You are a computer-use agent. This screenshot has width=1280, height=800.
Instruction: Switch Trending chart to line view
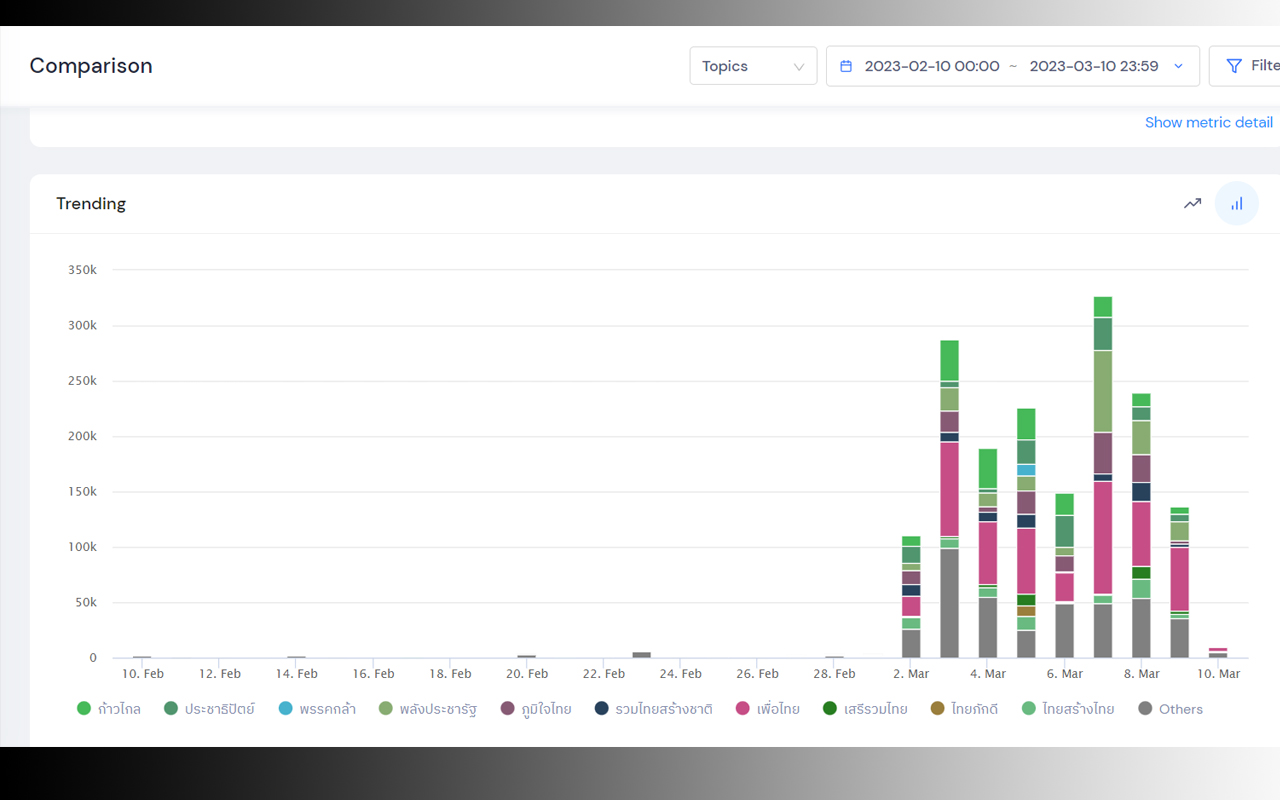point(1192,203)
